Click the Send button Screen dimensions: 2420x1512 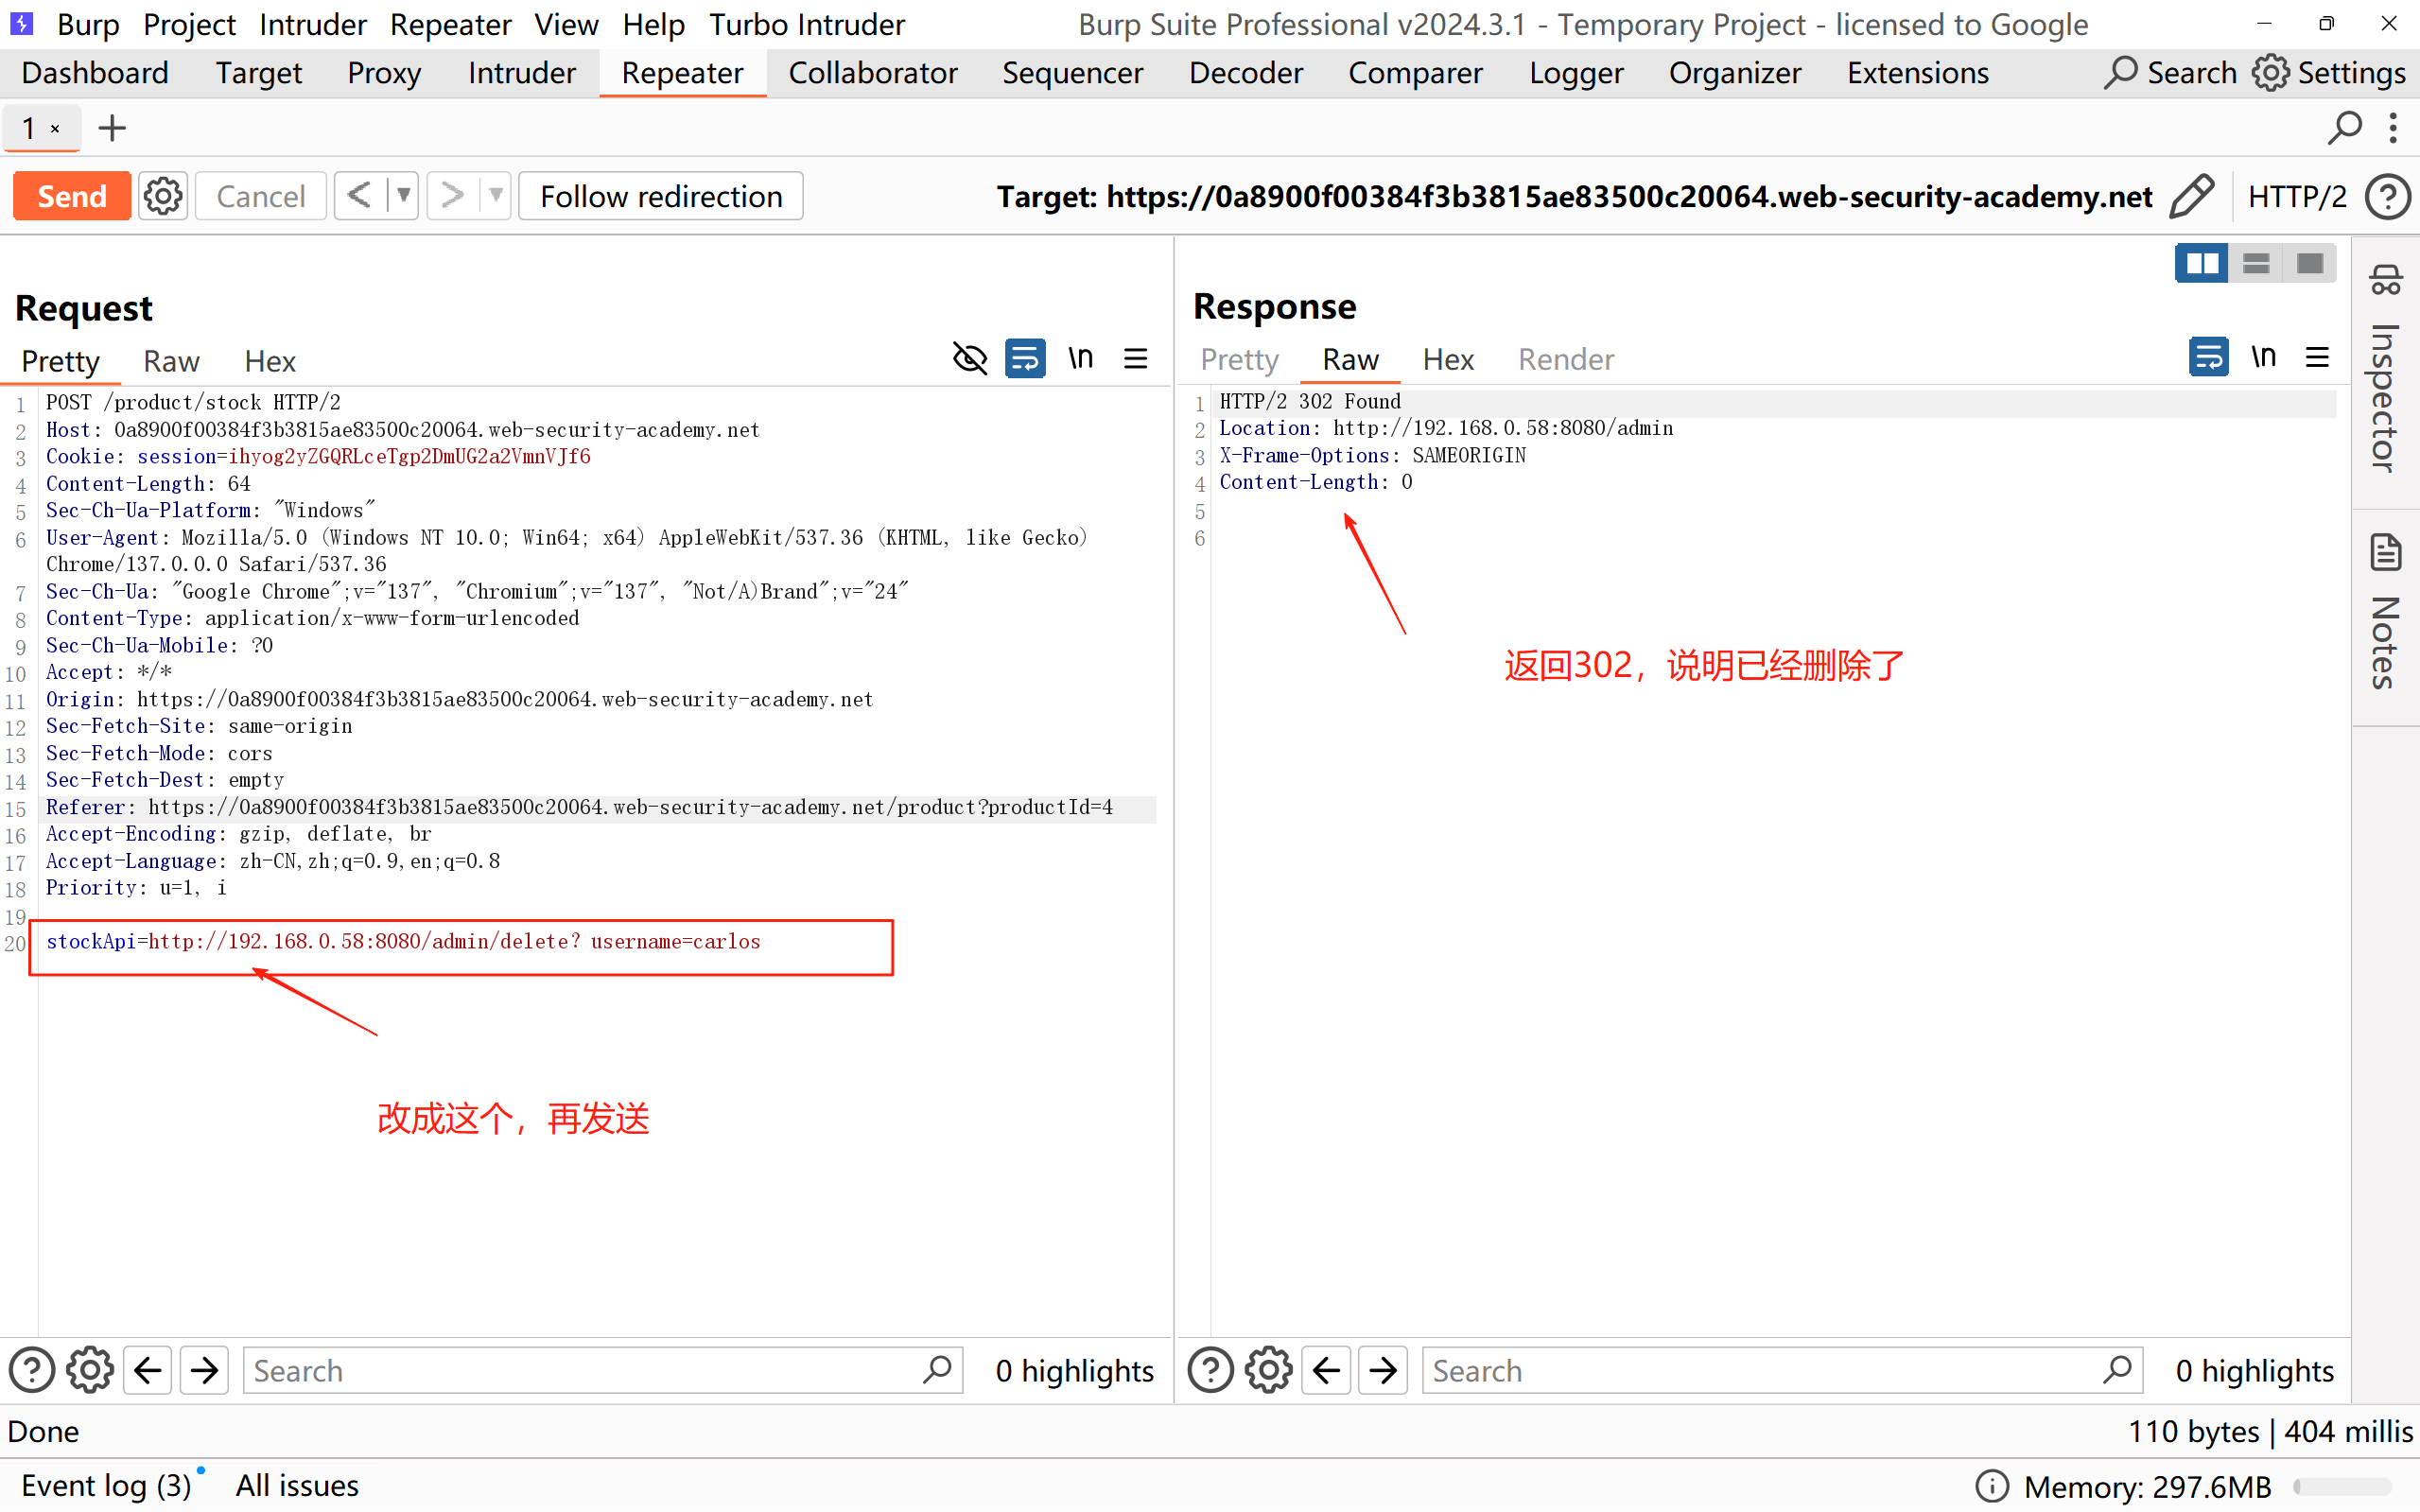click(x=72, y=196)
